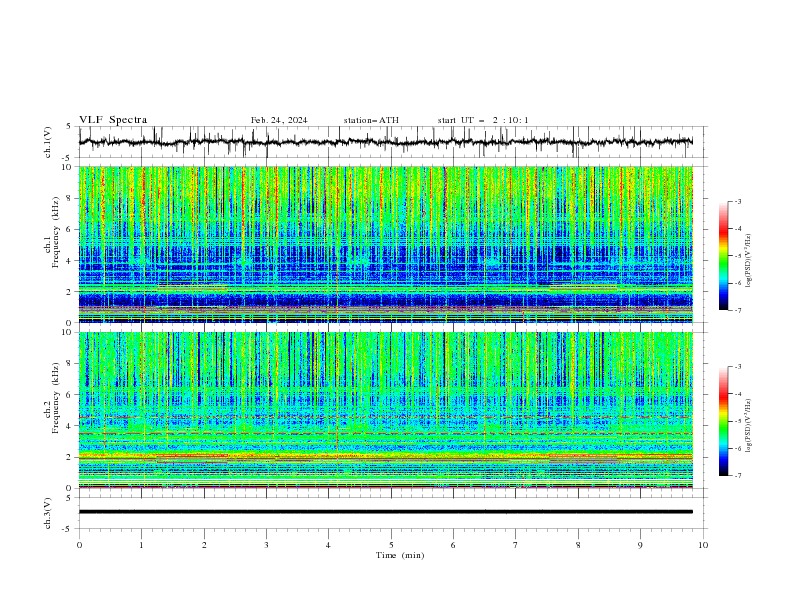The image size is (792, 612).
Task: Click the "8" kHz tick of ch.1 spectrogram
Action: pos(71,198)
